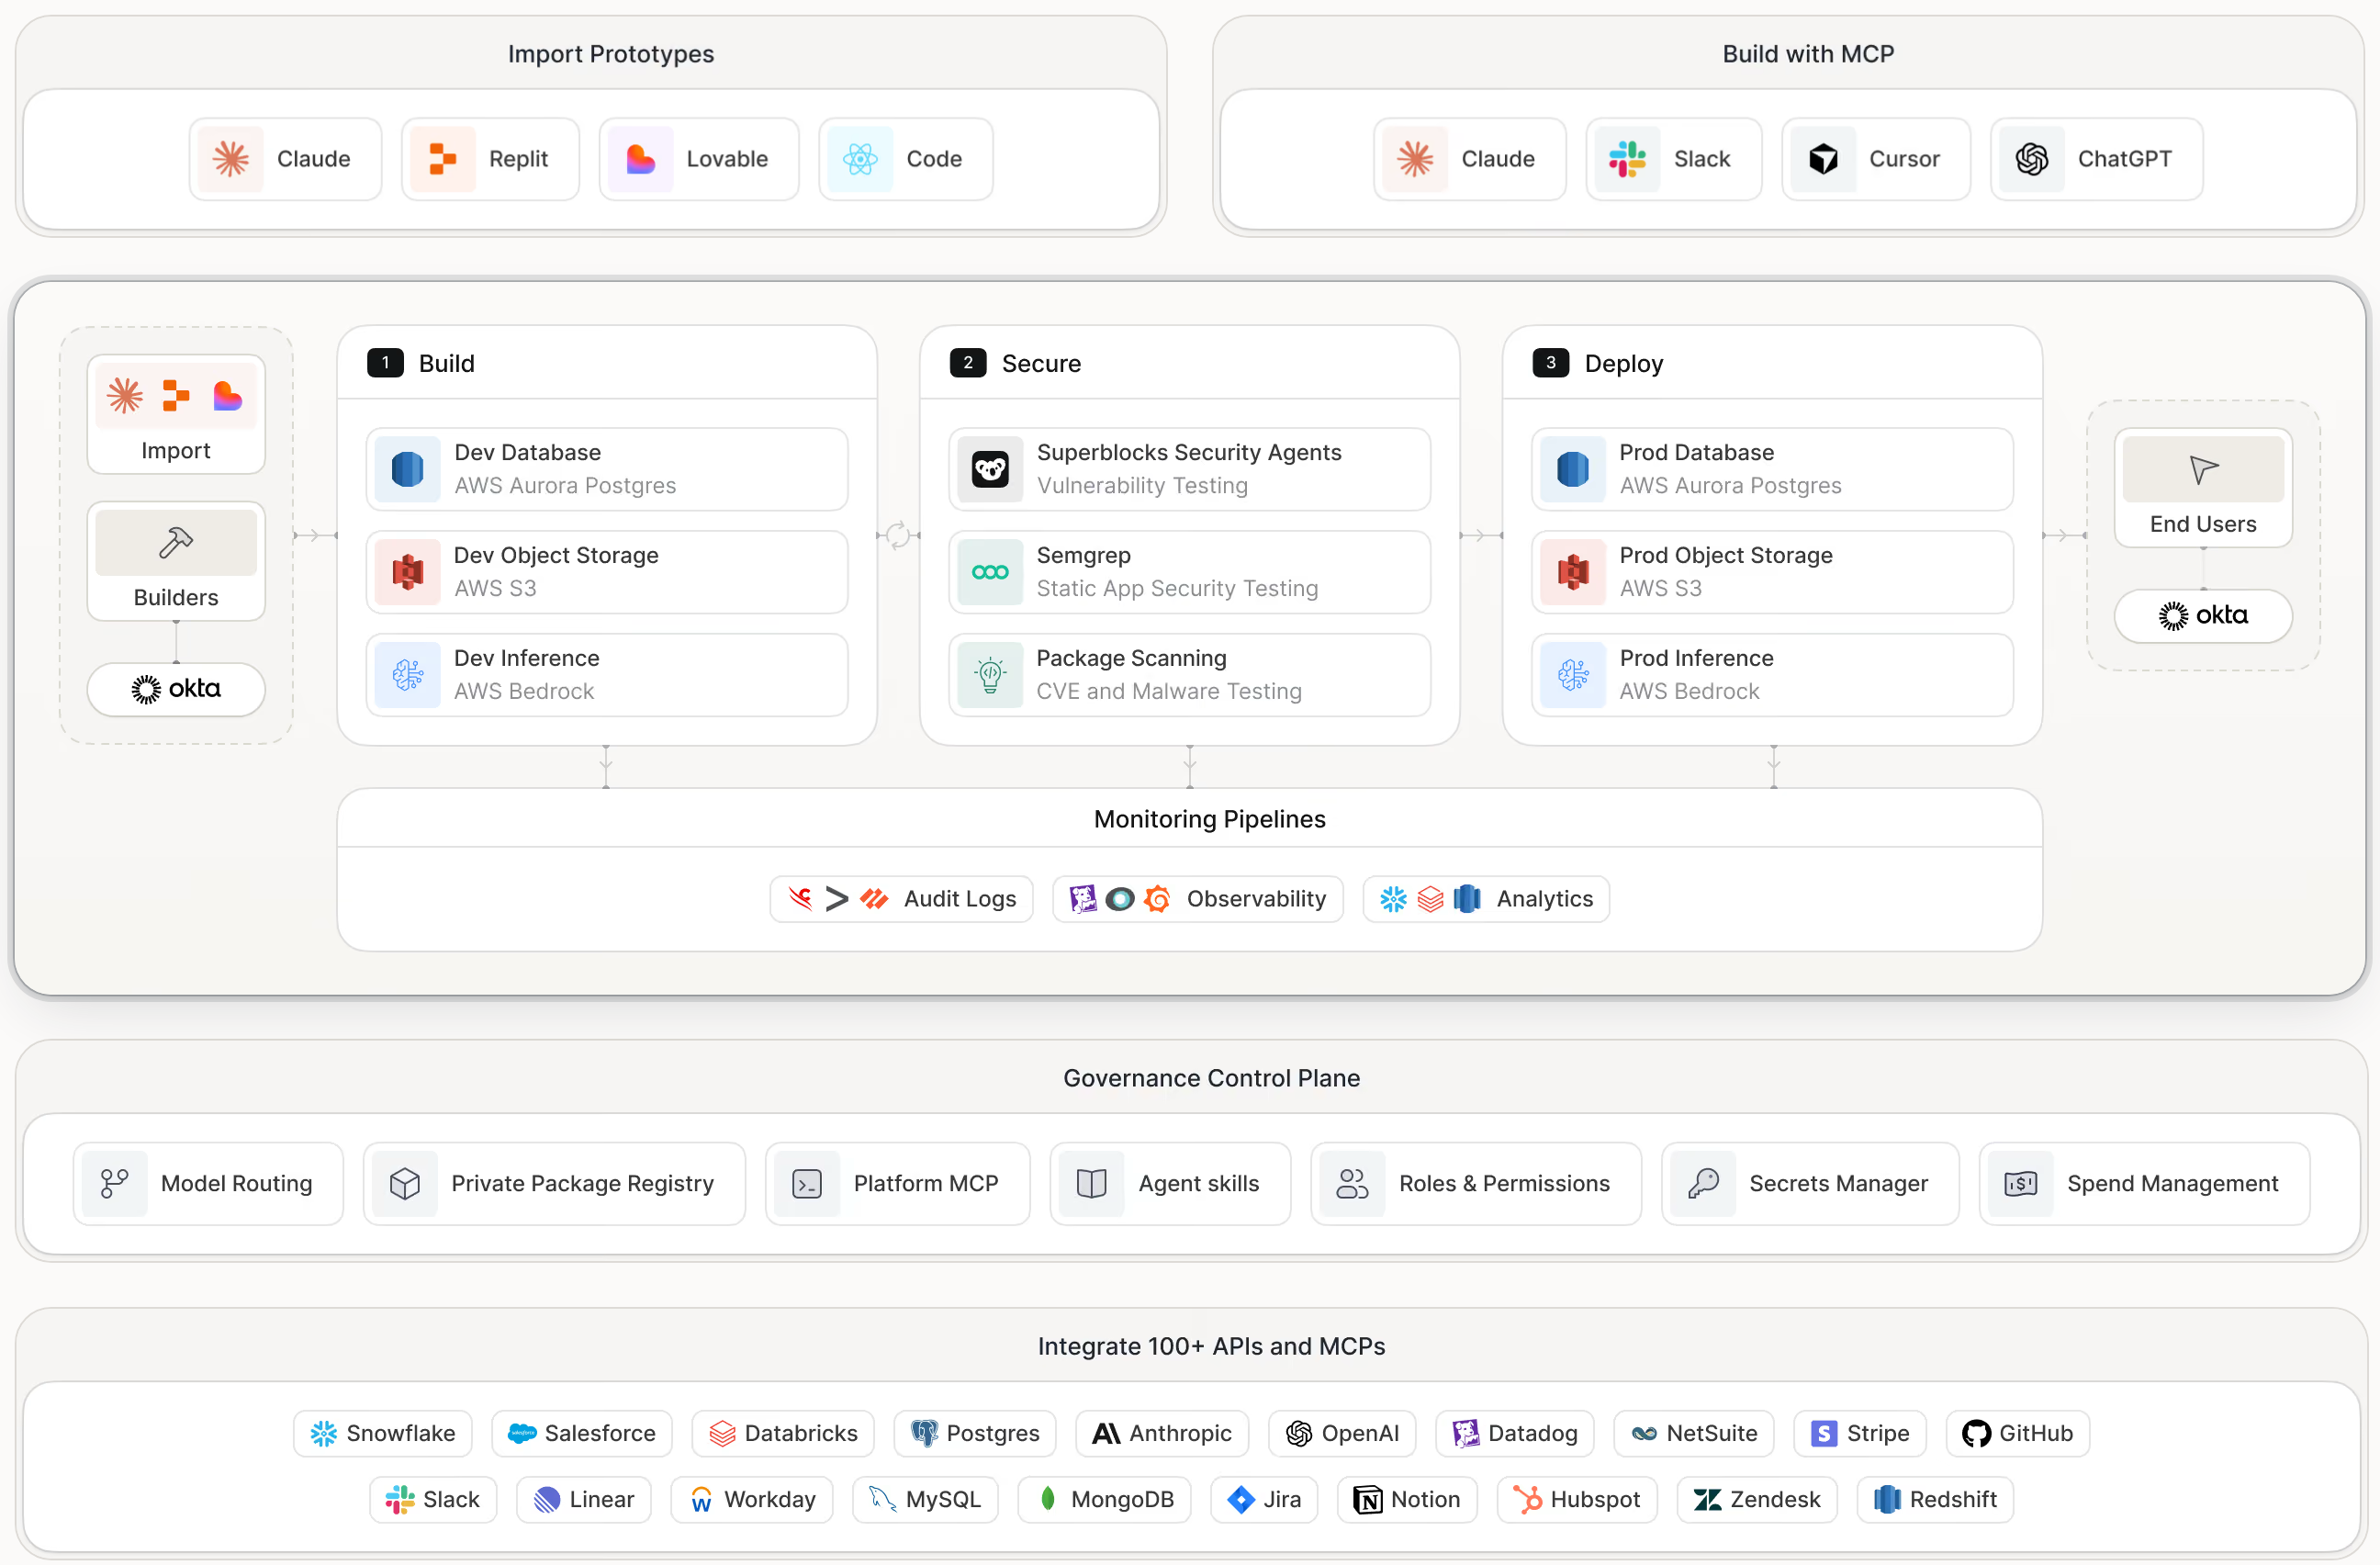Viewport: 2380px width, 1565px height.
Task: Click the okta badge below Builders
Action: (176, 689)
